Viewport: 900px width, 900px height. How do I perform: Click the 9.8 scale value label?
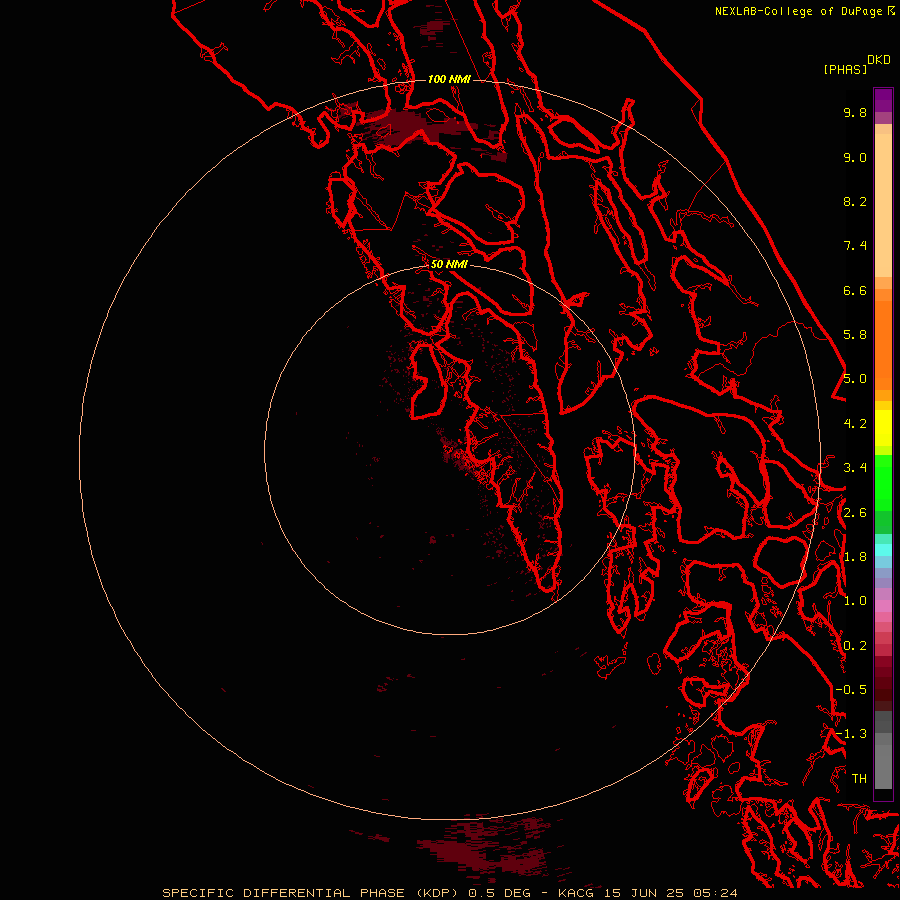(x=855, y=112)
